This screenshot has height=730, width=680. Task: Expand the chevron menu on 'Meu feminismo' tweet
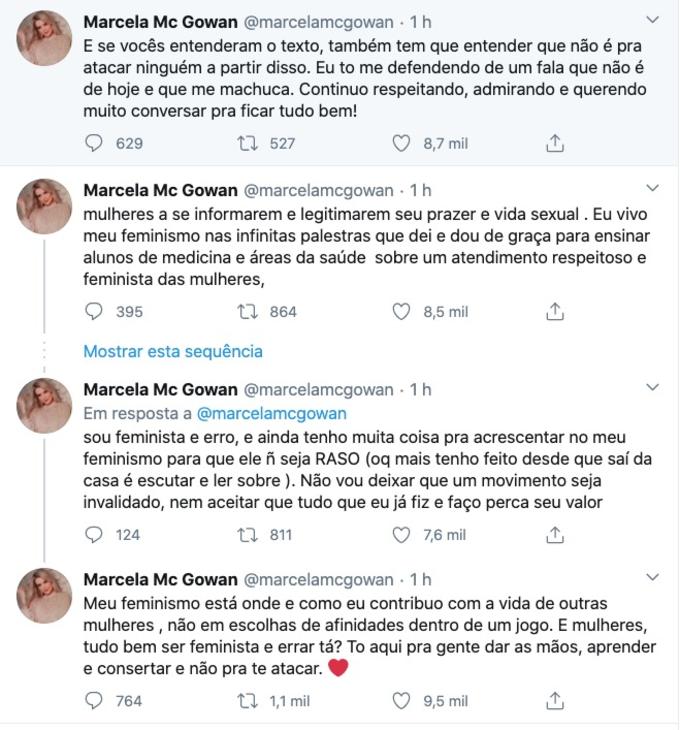tap(653, 578)
